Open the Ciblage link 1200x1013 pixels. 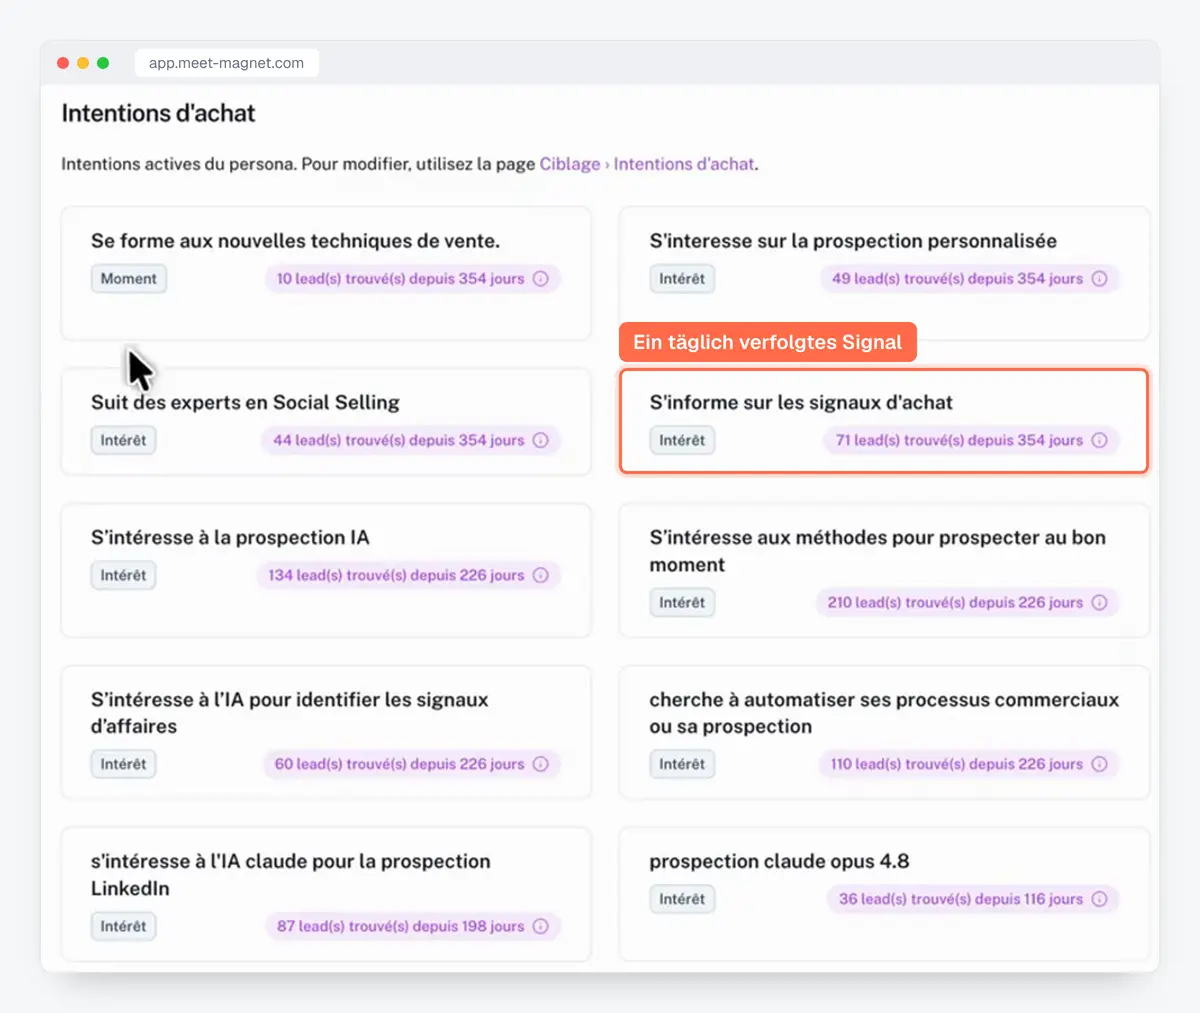tap(570, 164)
